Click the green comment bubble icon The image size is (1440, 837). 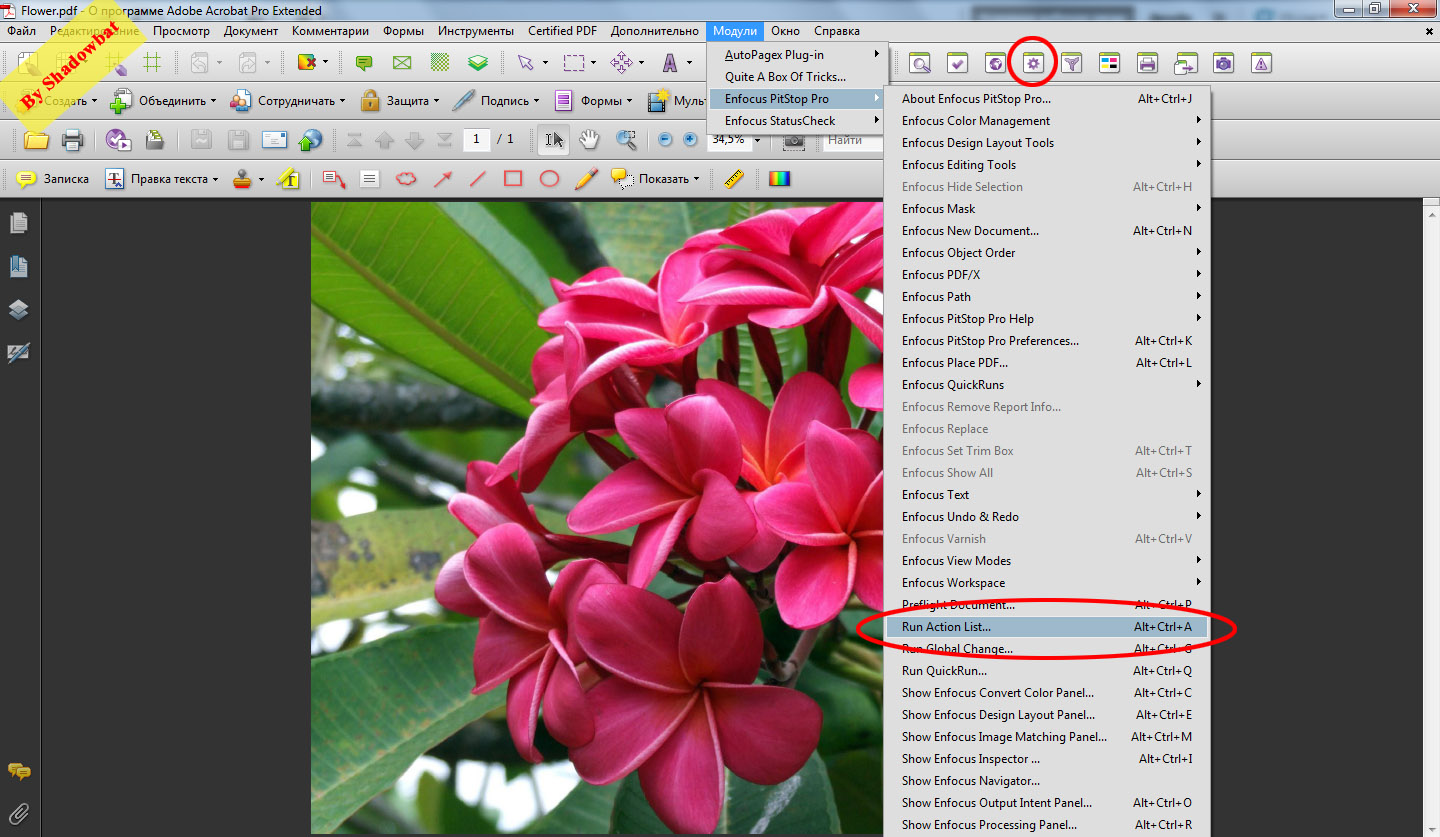pos(364,62)
